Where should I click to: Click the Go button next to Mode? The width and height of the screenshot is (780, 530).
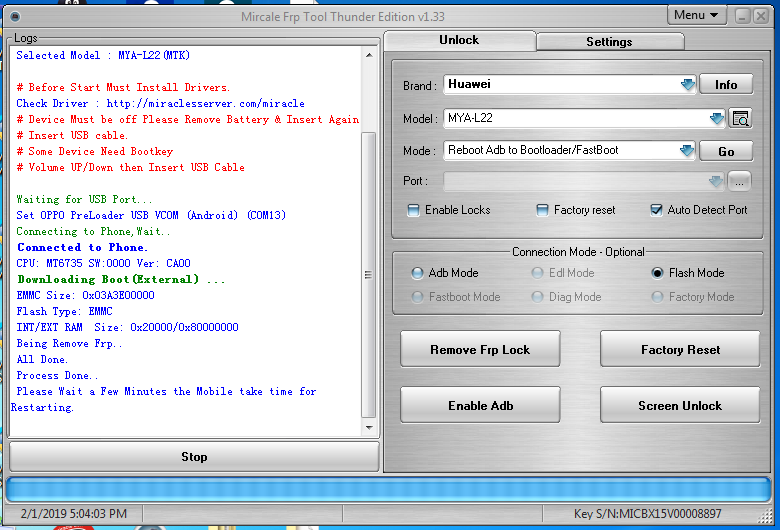point(726,151)
